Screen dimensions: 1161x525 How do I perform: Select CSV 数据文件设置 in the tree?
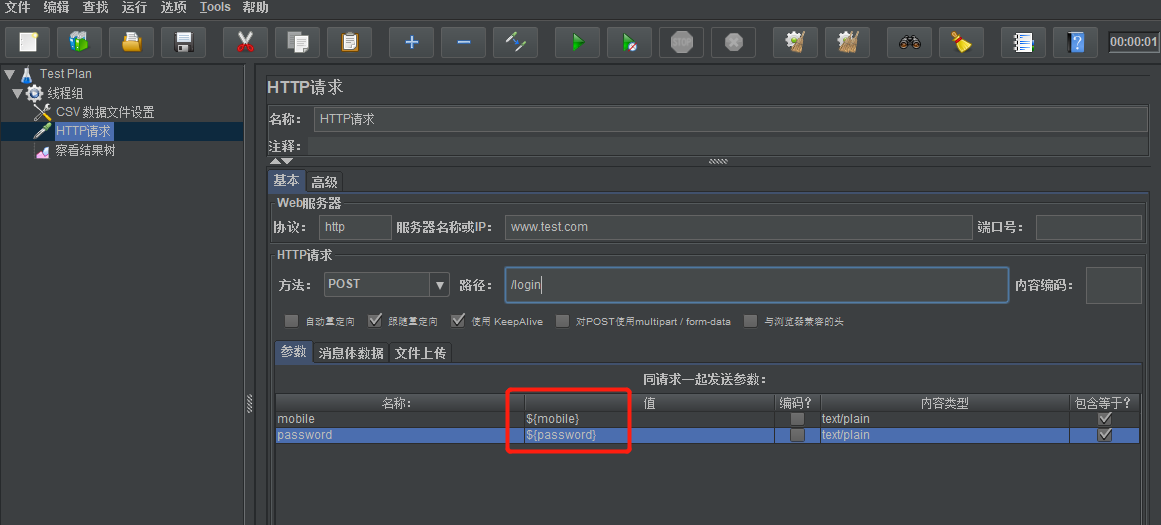[104, 112]
